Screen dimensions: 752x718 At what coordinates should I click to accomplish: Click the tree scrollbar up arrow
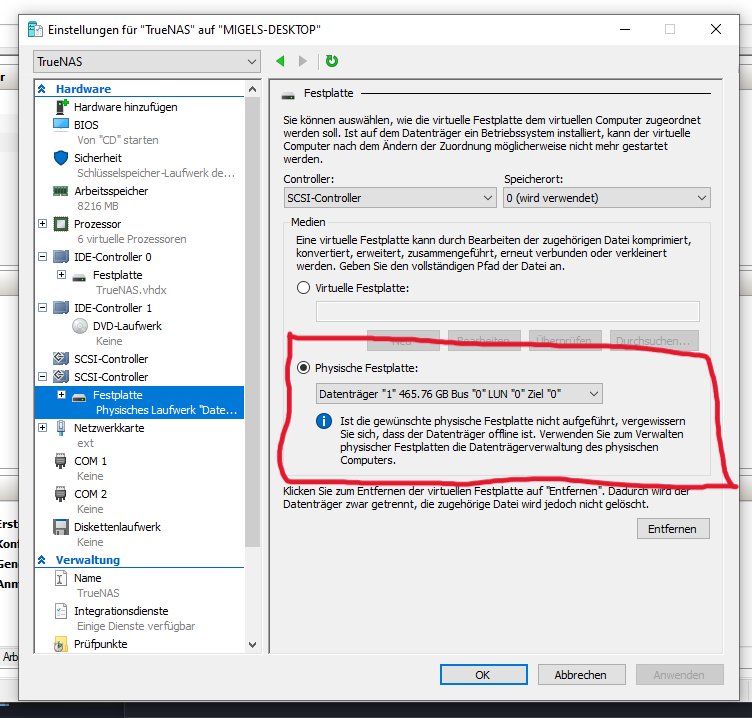tap(253, 89)
